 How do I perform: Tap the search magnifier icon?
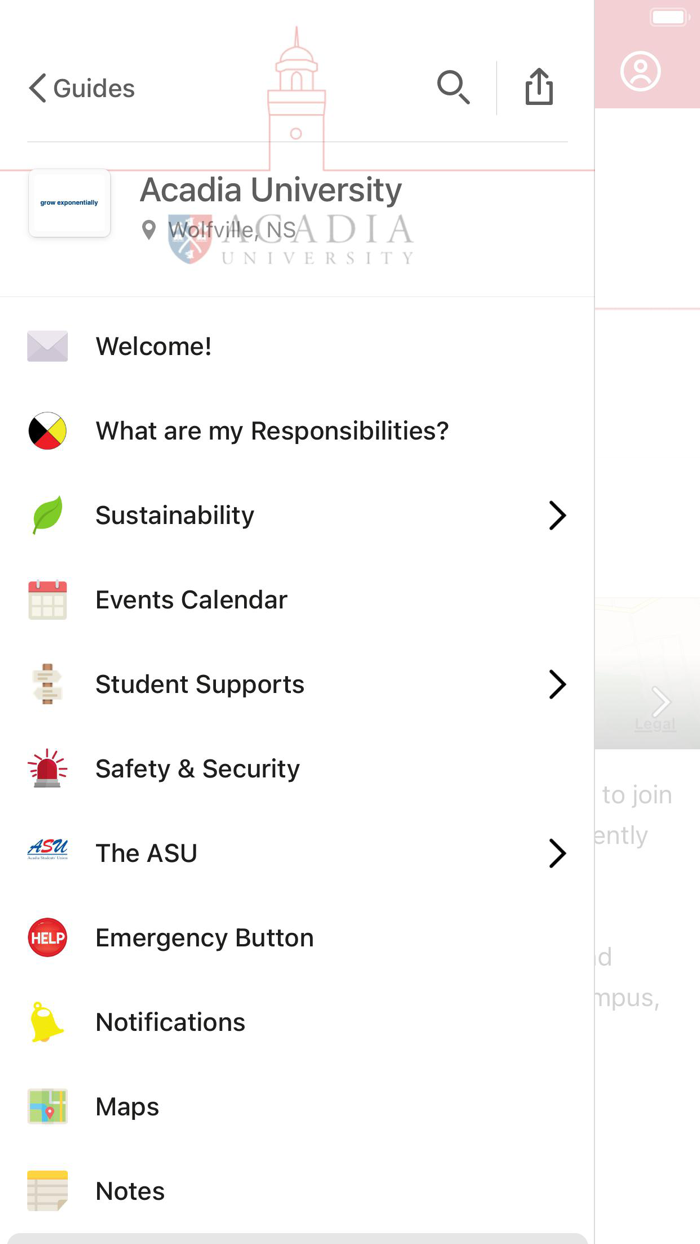pyautogui.click(x=453, y=87)
